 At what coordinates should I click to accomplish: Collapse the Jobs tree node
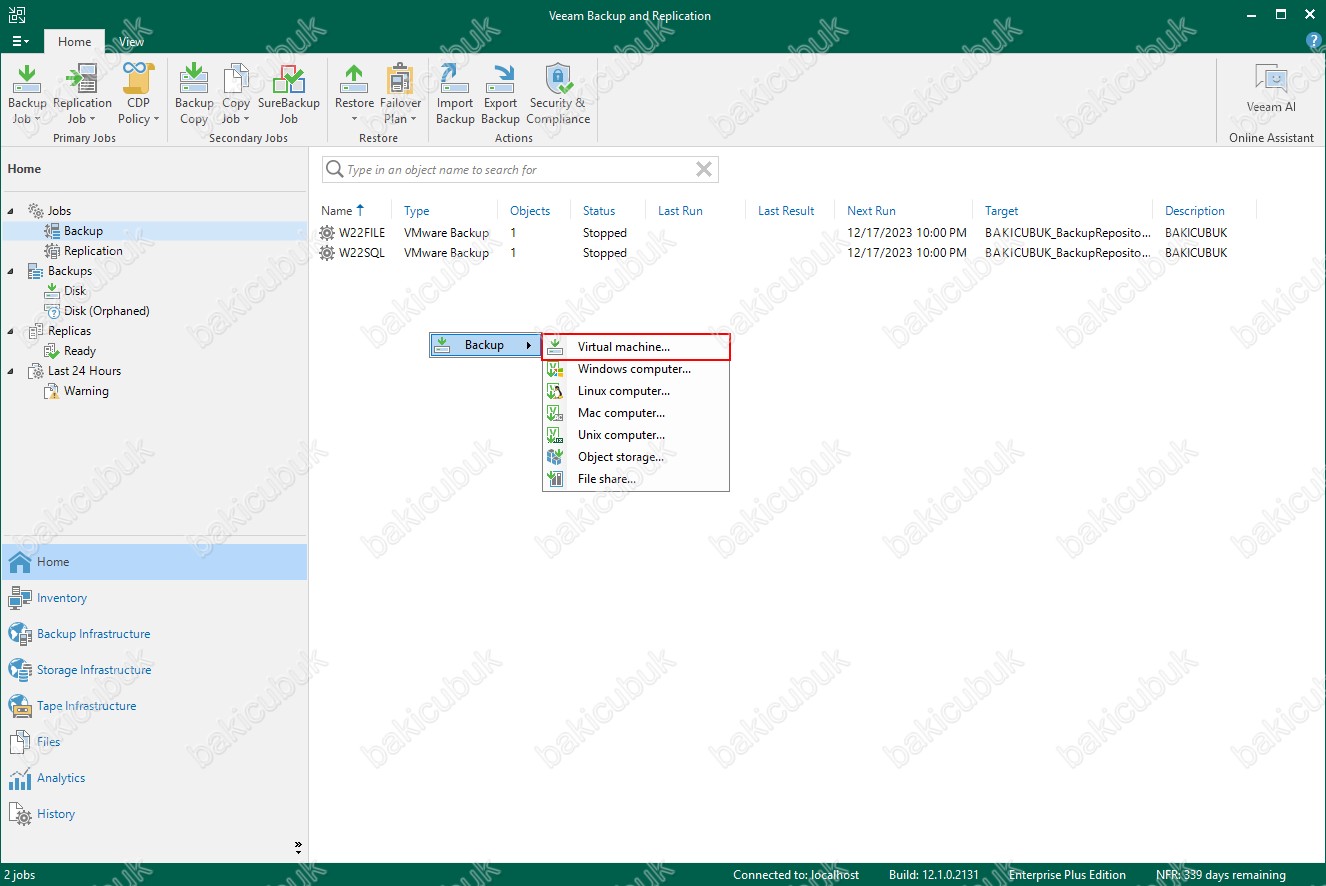pos(11,211)
